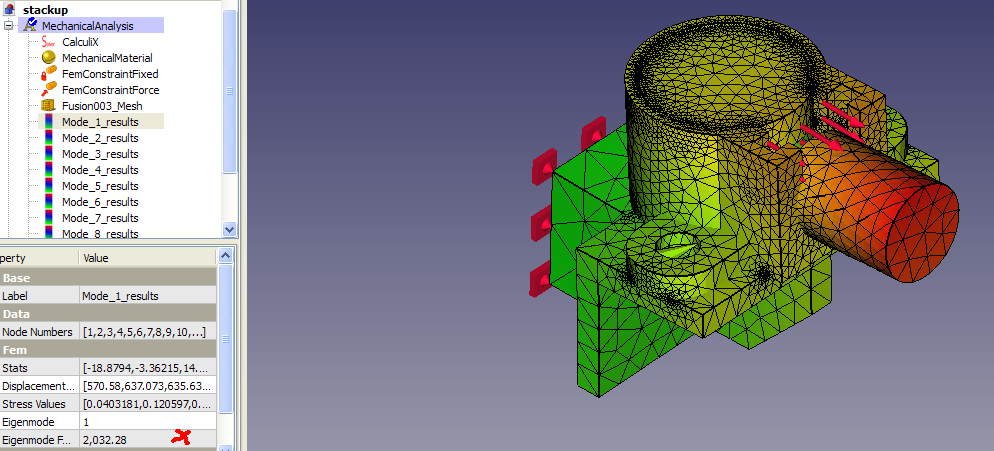Select MechanicalMaterial in the tree
The width and height of the screenshot is (994, 451).
click(107, 58)
